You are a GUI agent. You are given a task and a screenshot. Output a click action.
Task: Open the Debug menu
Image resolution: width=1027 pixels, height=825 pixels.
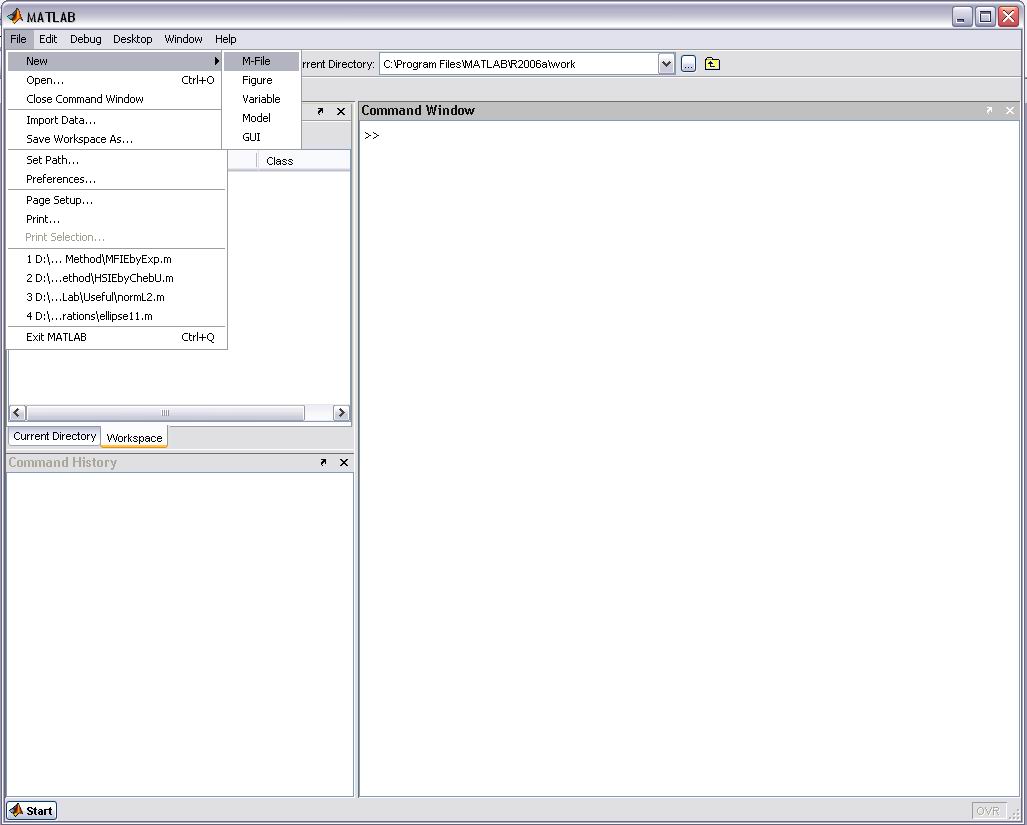86,39
